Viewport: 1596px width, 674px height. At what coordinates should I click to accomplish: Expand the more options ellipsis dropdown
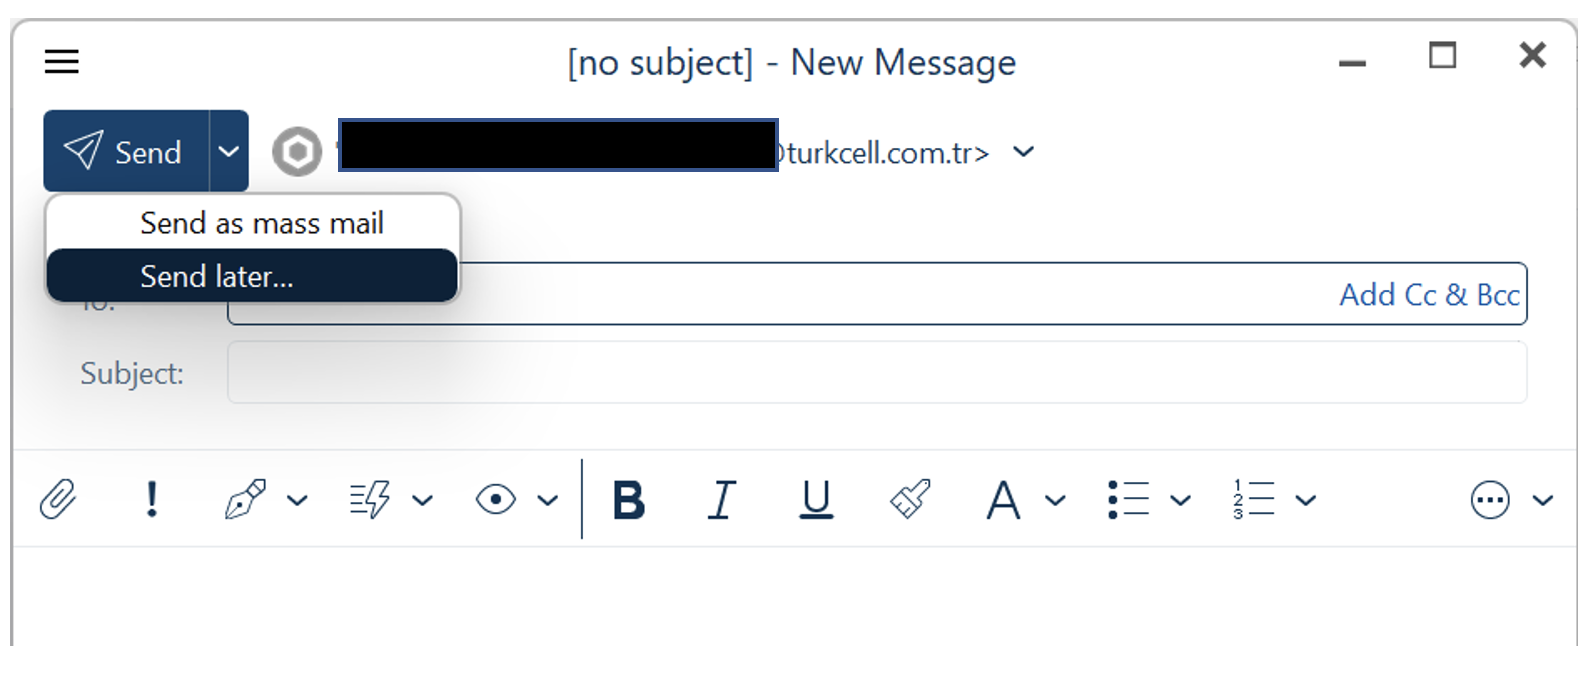(1543, 500)
